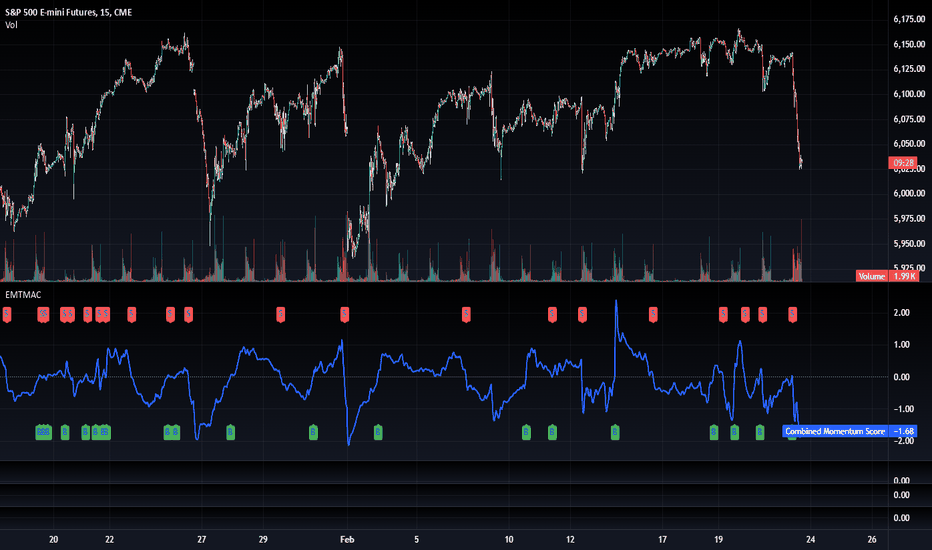The height and width of the screenshot is (550, 932).
Task: Click the red Volume axis label
Action: tap(871, 276)
